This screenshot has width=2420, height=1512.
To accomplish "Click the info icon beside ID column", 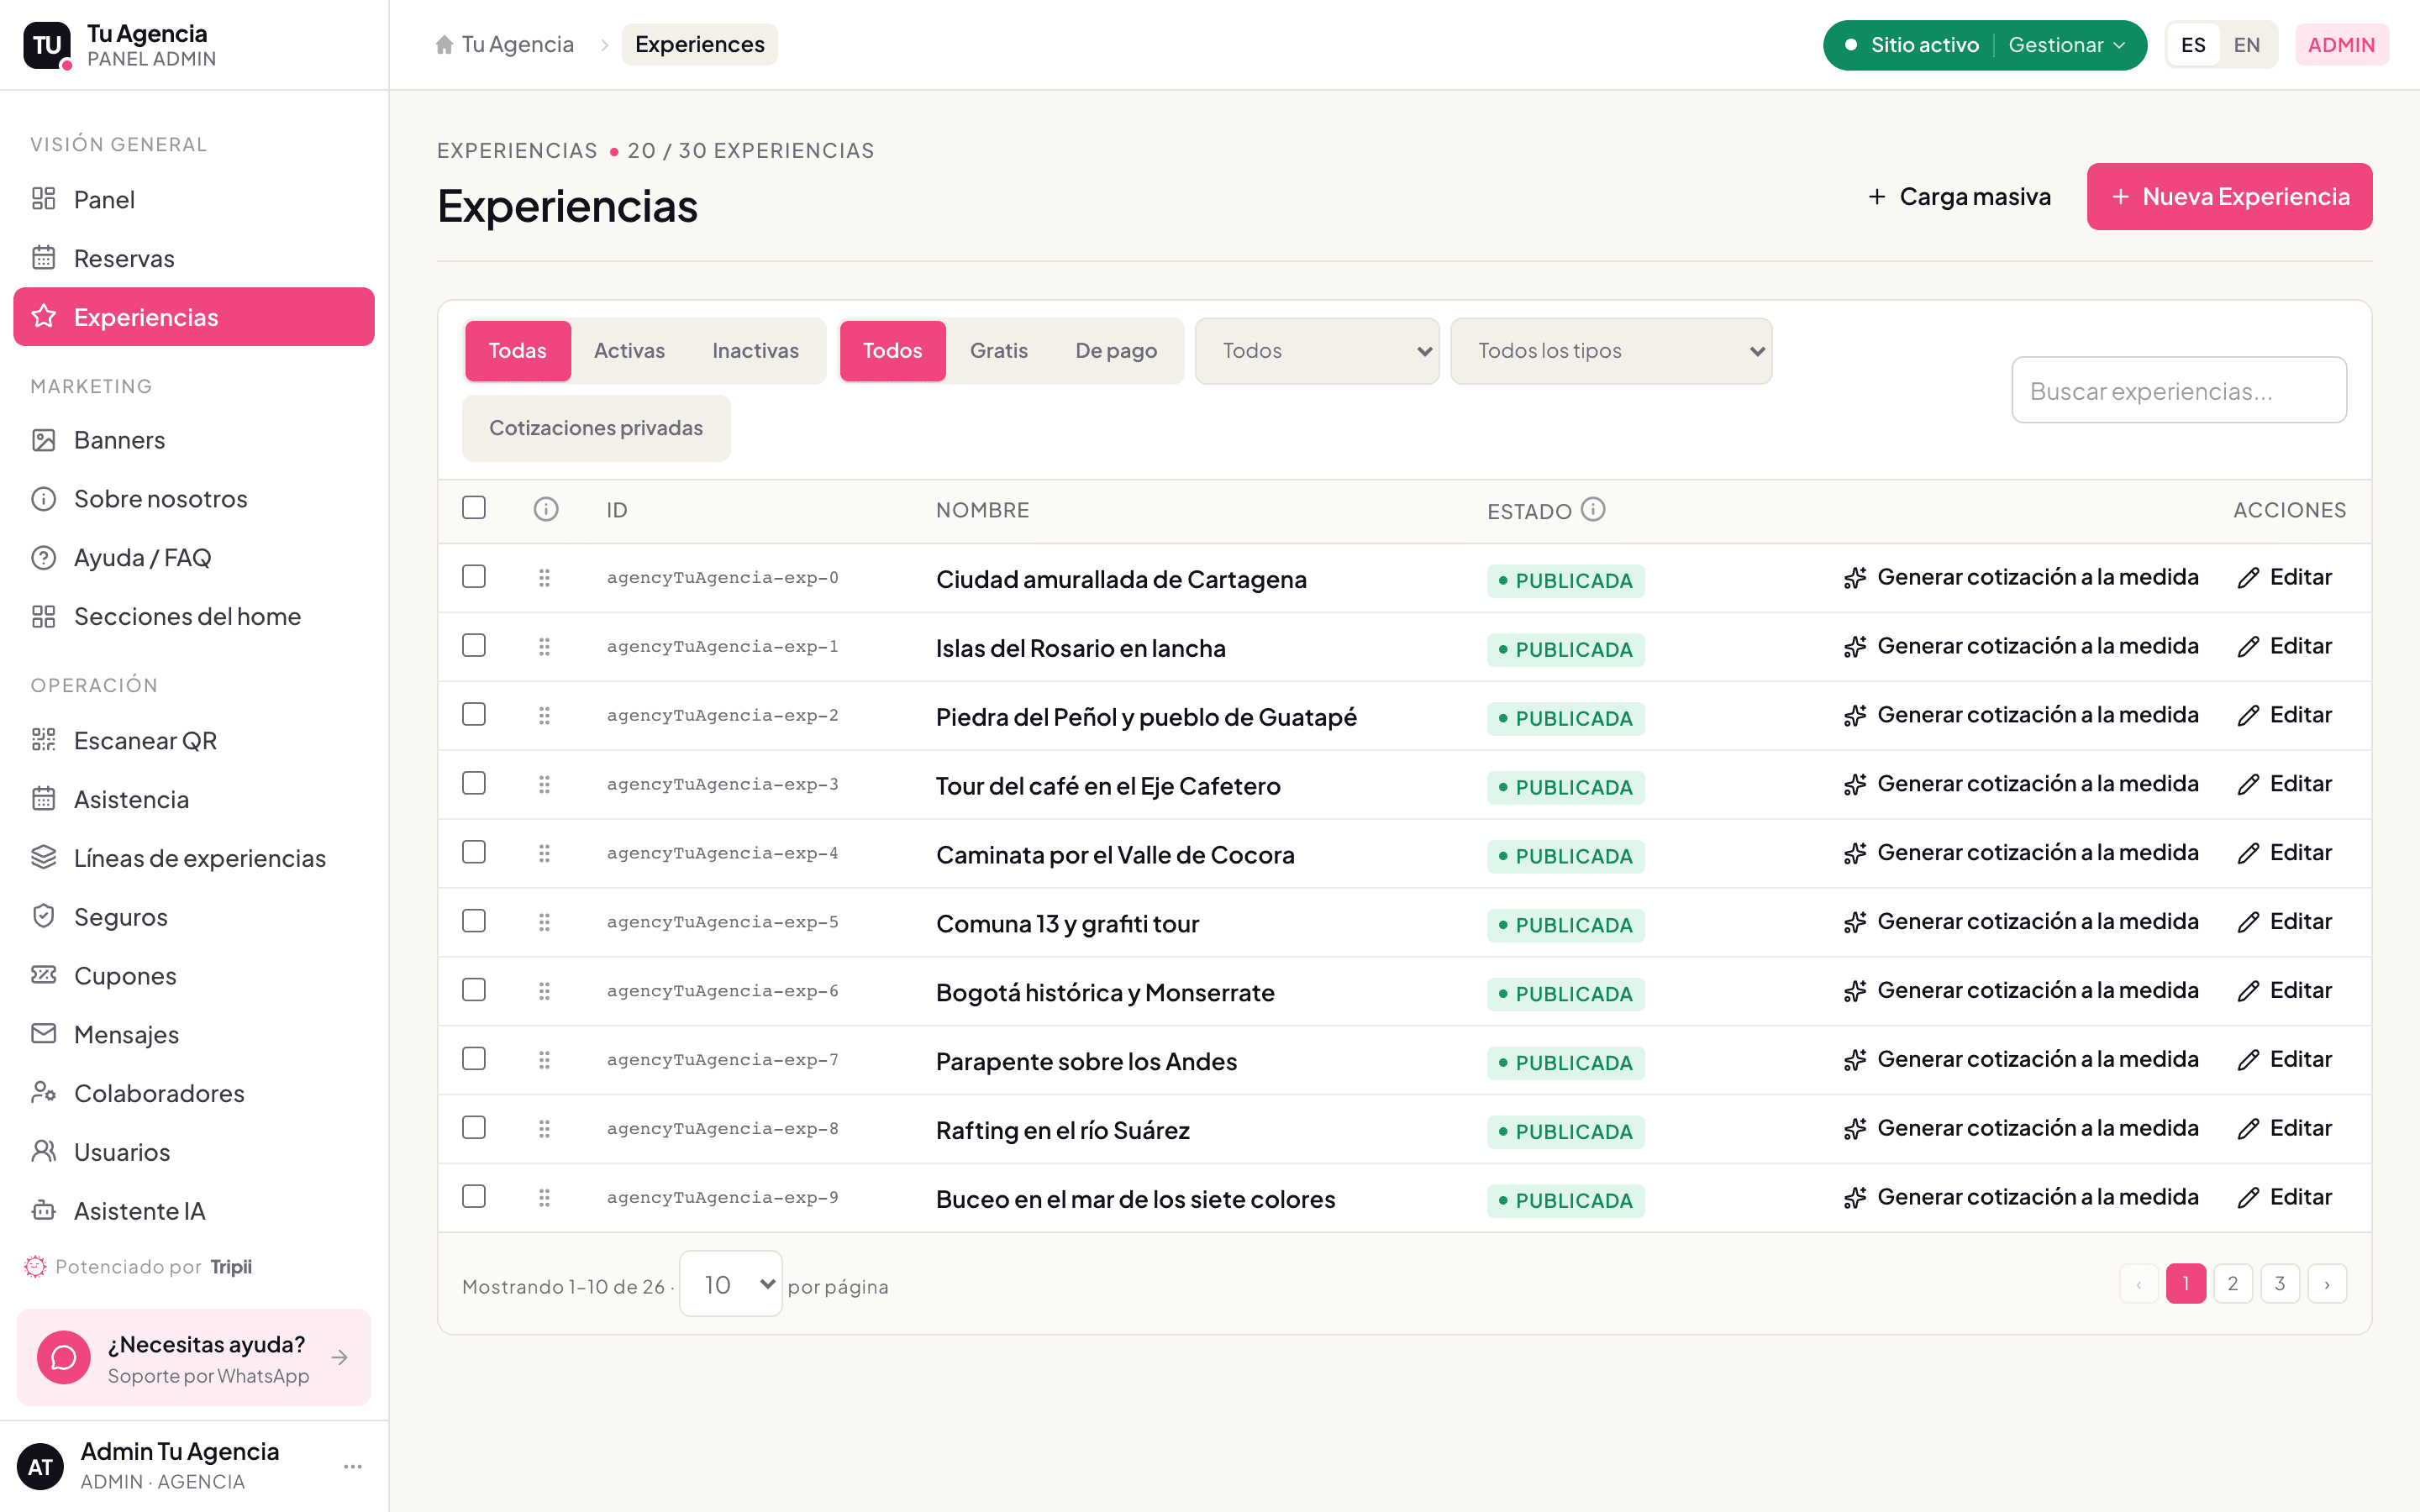I will coord(546,510).
